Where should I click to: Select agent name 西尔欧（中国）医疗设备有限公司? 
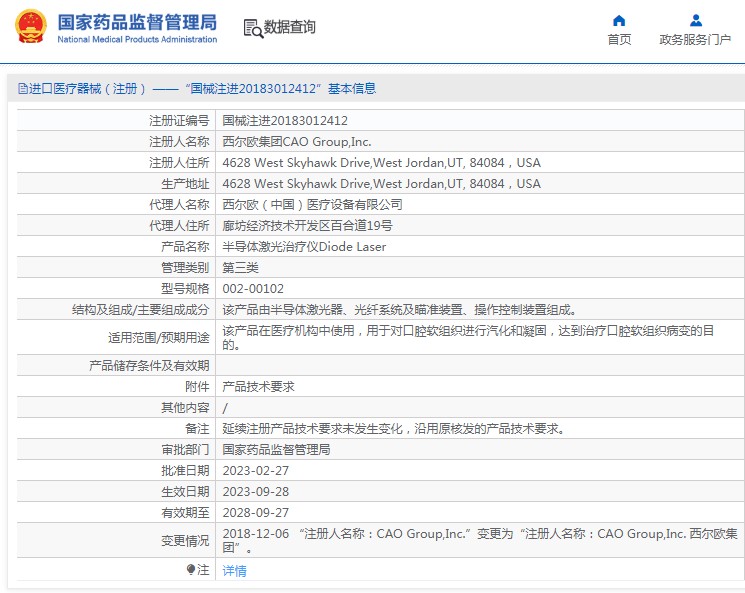click(312, 204)
